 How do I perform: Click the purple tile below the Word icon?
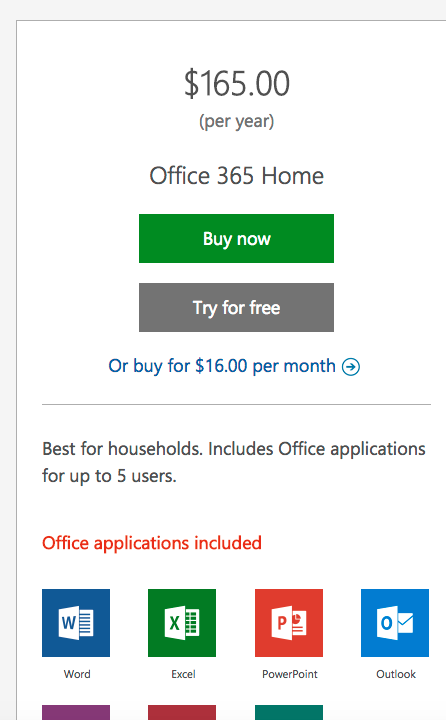point(76,712)
